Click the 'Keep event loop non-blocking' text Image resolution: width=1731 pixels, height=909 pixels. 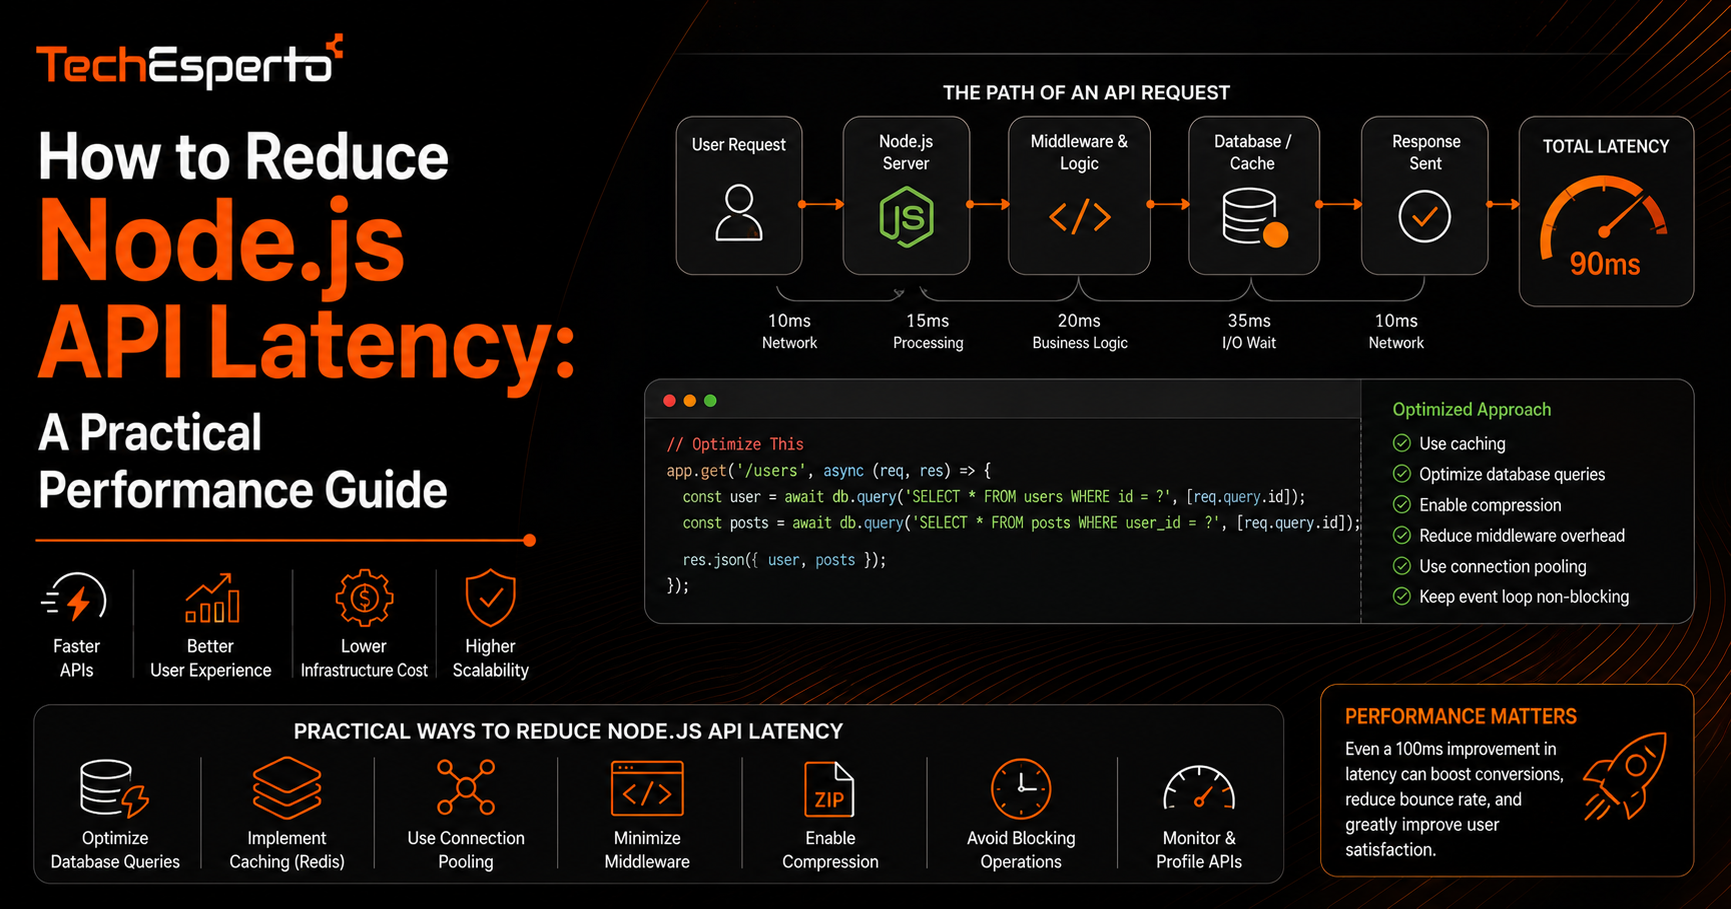pos(1524,597)
